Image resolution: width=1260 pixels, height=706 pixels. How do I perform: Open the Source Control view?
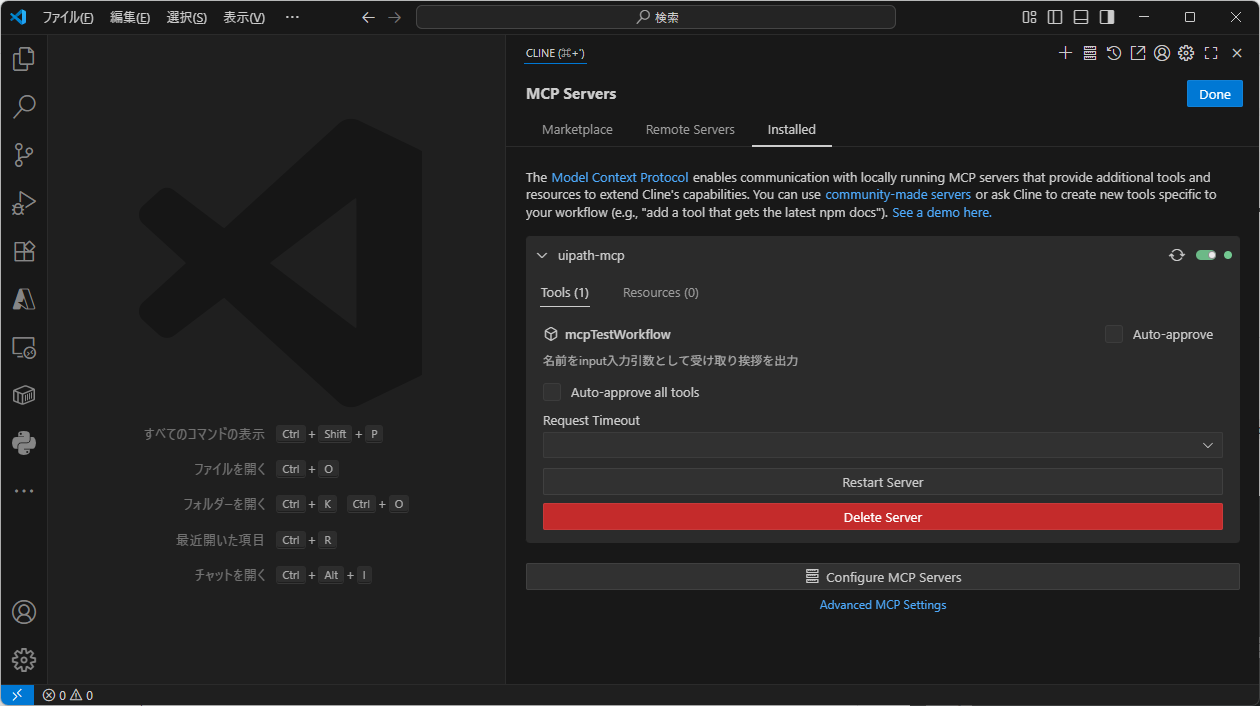(24, 155)
